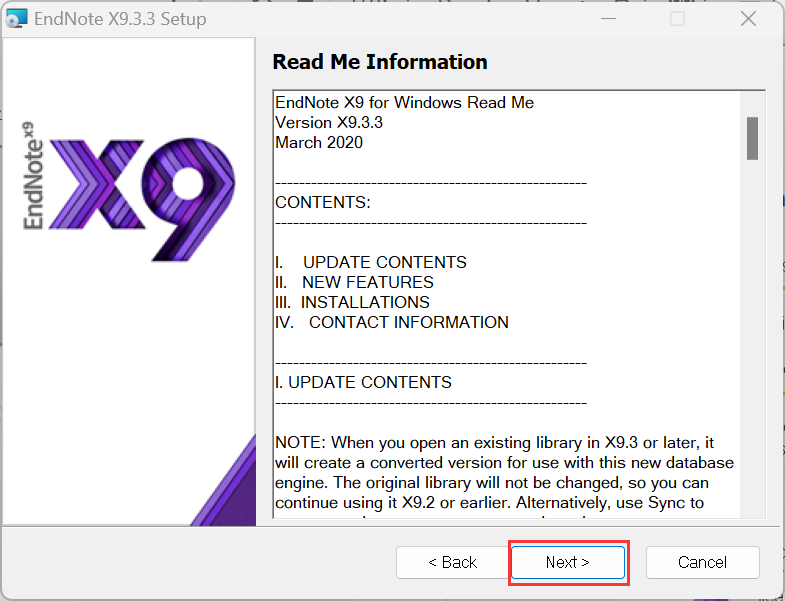Click the 'EndNote X9.3.3 Setup' window title
The image size is (785, 601).
120,19
